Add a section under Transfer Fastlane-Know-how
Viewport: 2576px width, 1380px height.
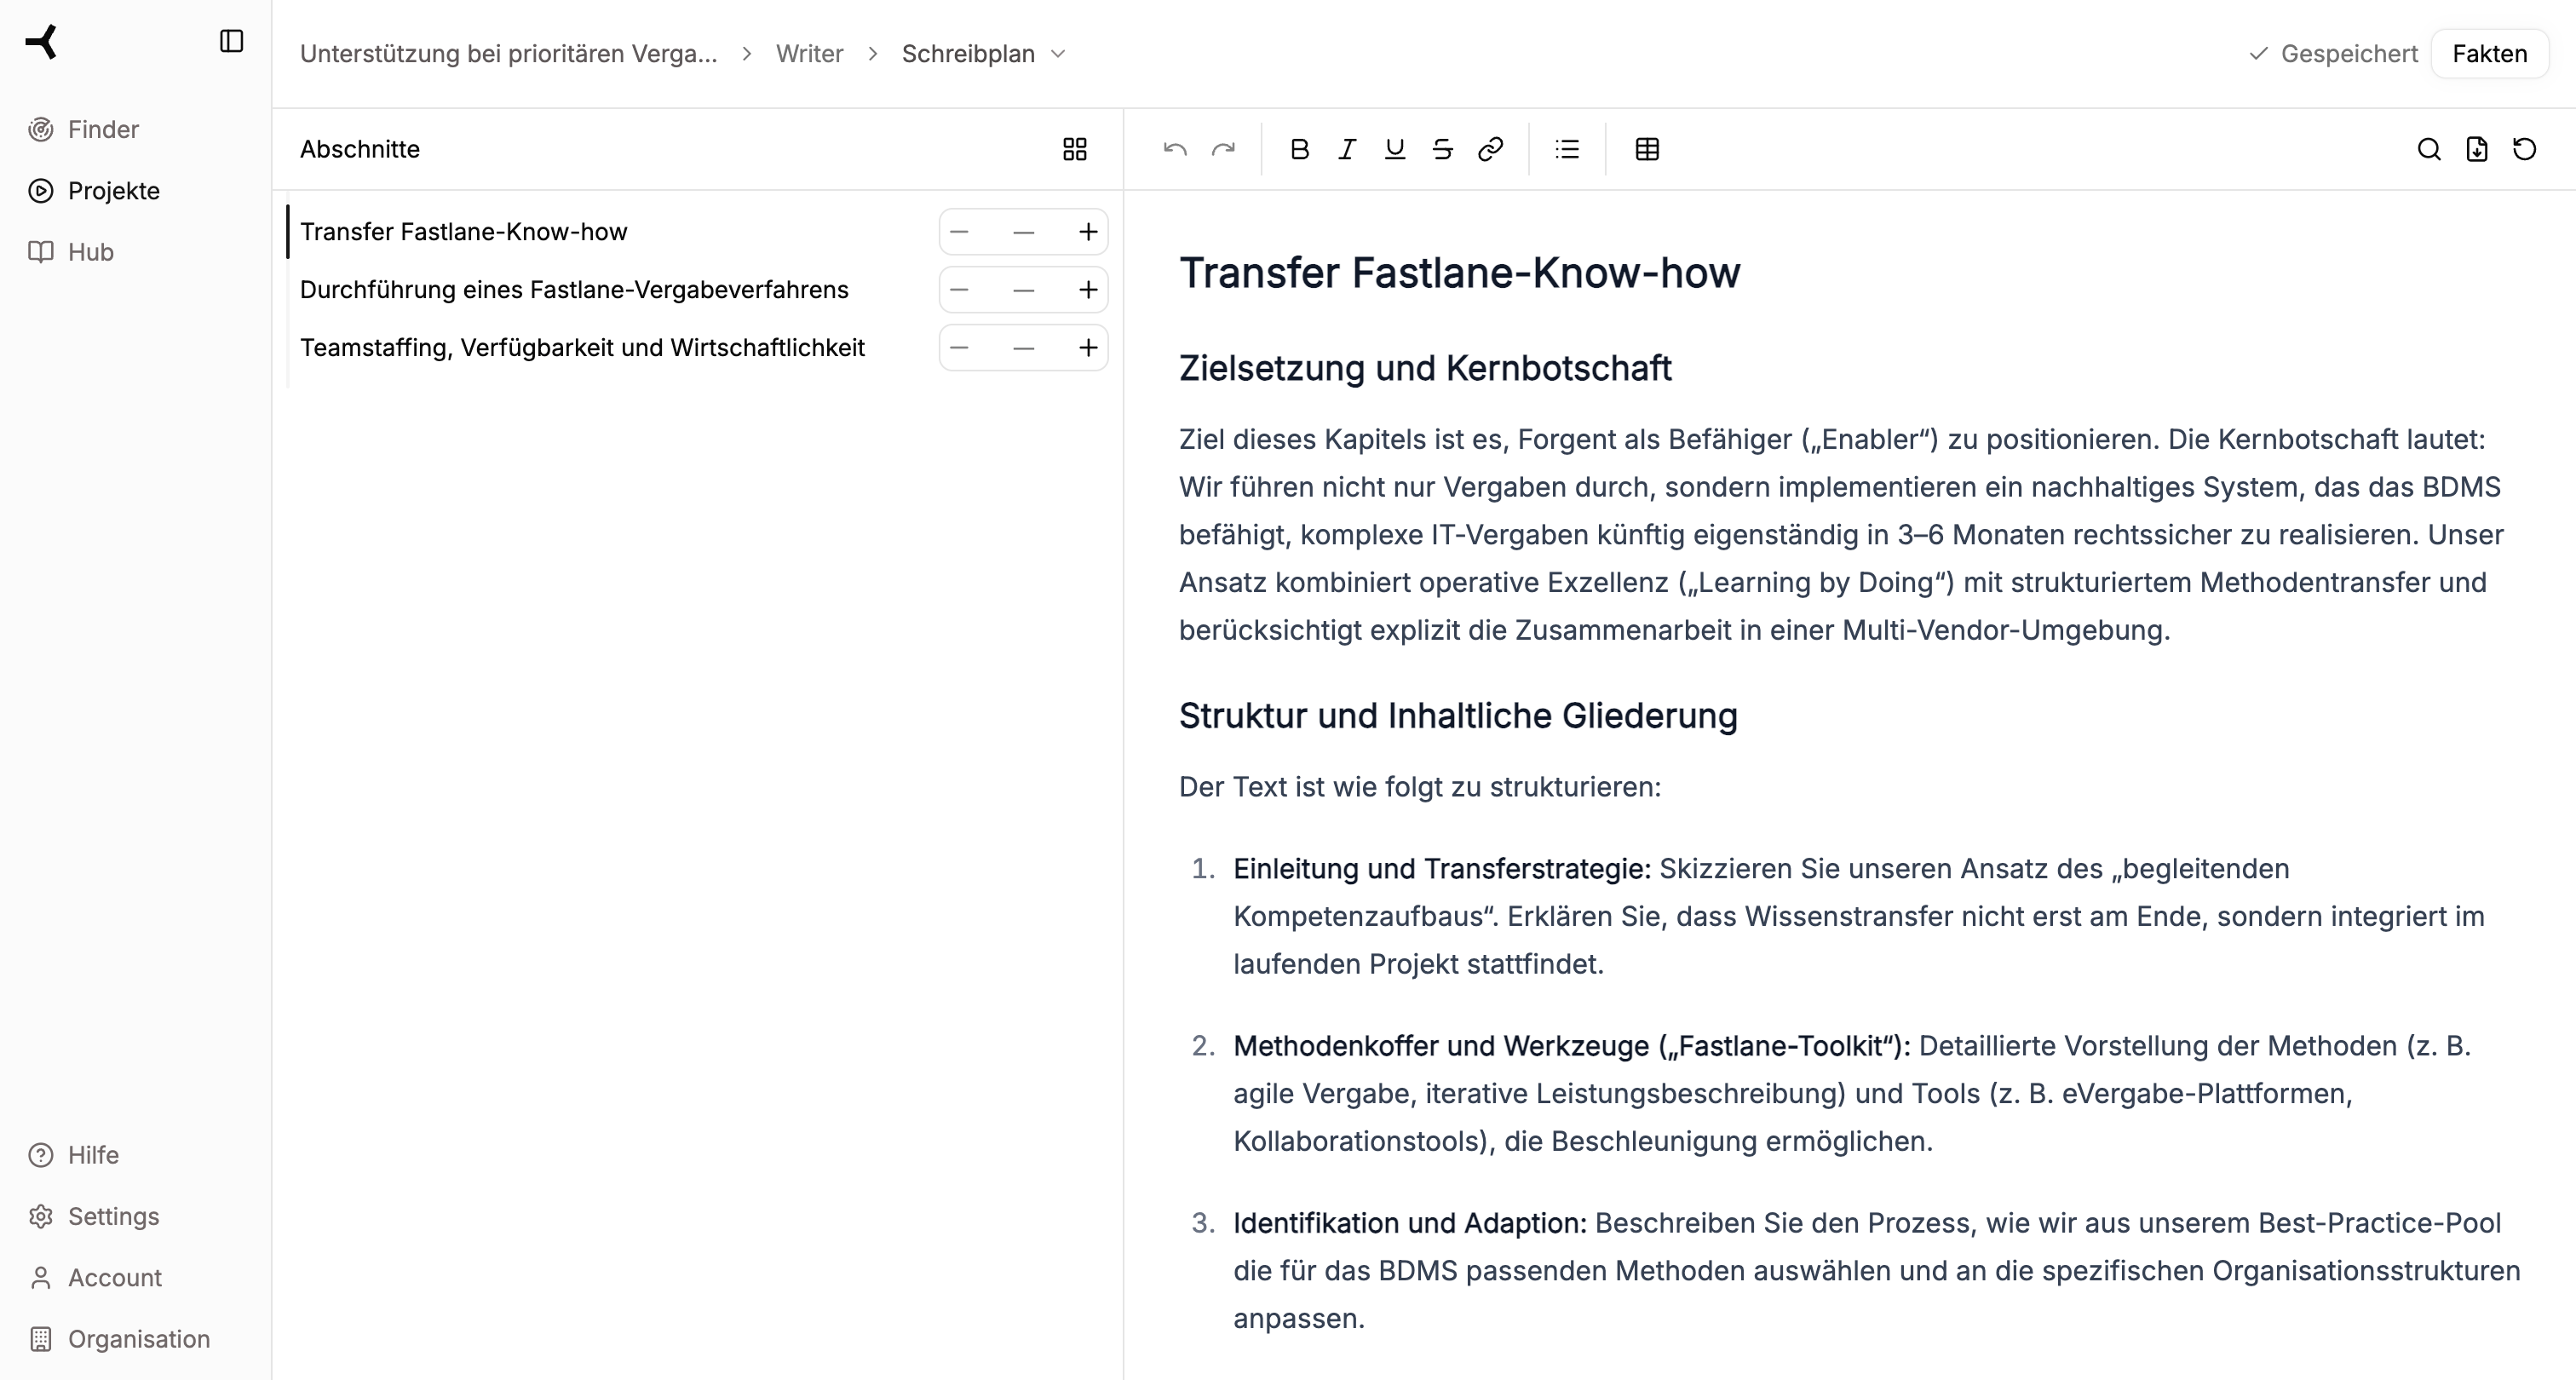tap(1088, 231)
